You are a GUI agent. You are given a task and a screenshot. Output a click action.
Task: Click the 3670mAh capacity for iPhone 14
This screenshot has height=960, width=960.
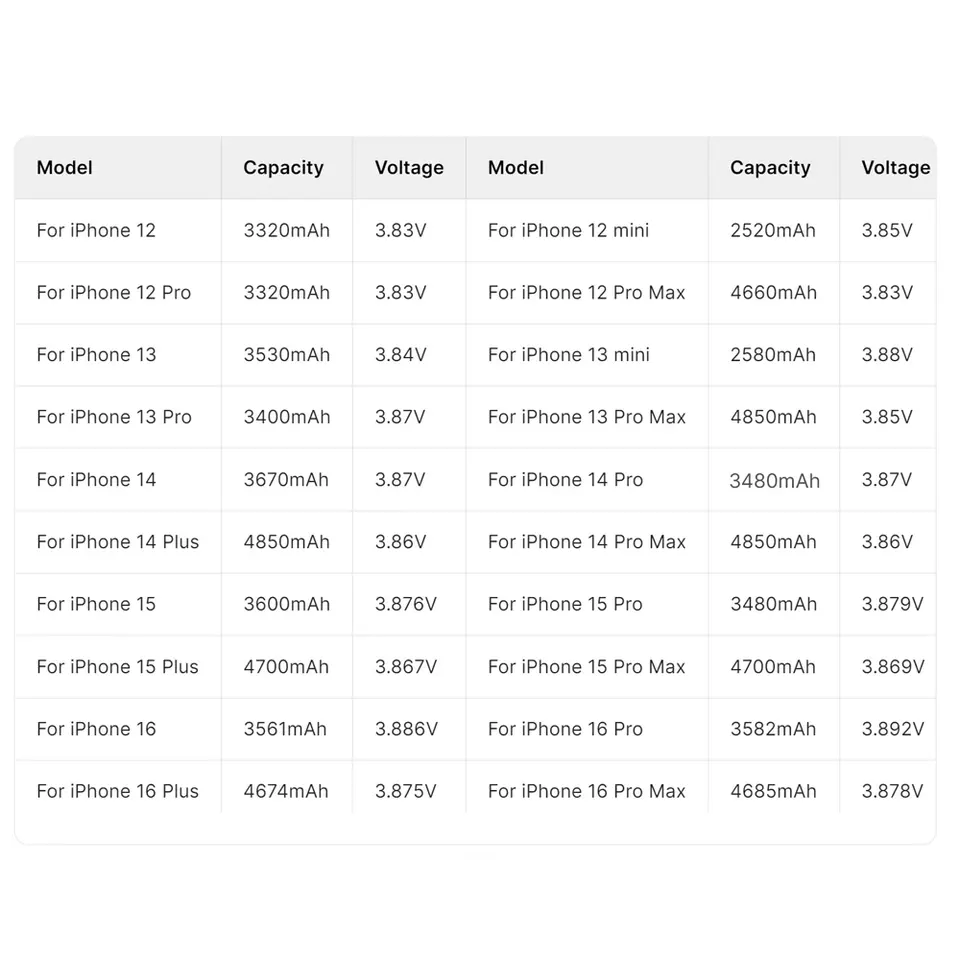(286, 480)
